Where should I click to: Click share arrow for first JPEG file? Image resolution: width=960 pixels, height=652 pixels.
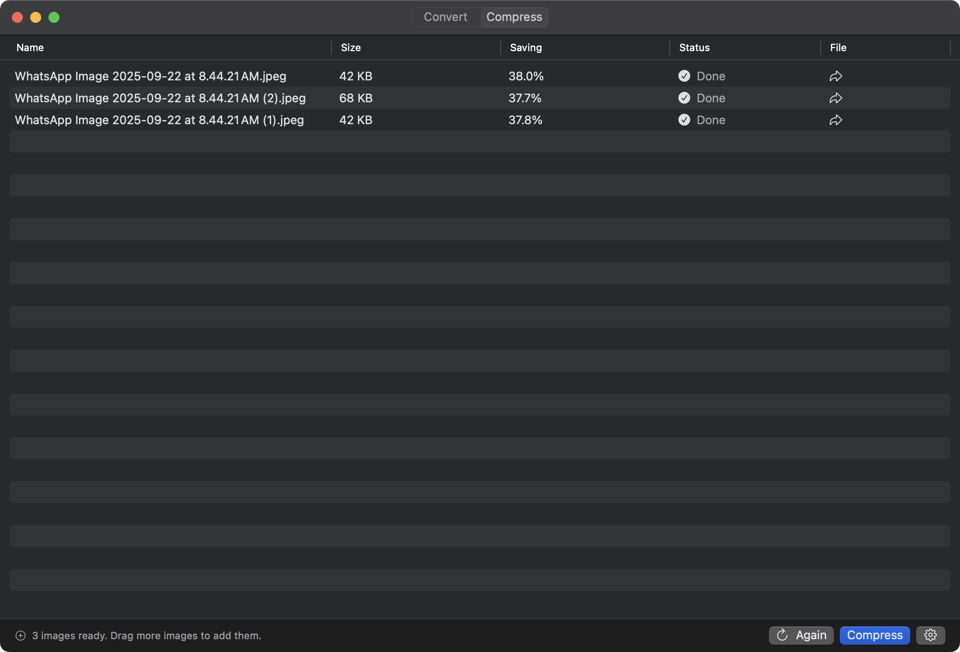pyautogui.click(x=836, y=76)
